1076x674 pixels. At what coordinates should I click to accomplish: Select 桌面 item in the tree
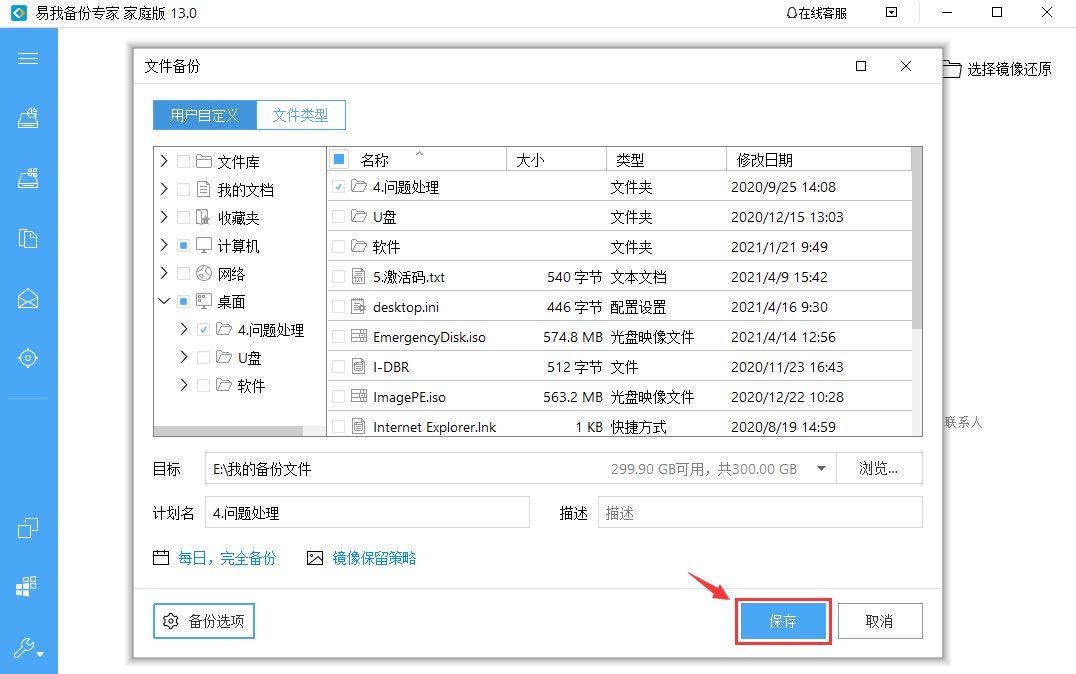(231, 301)
